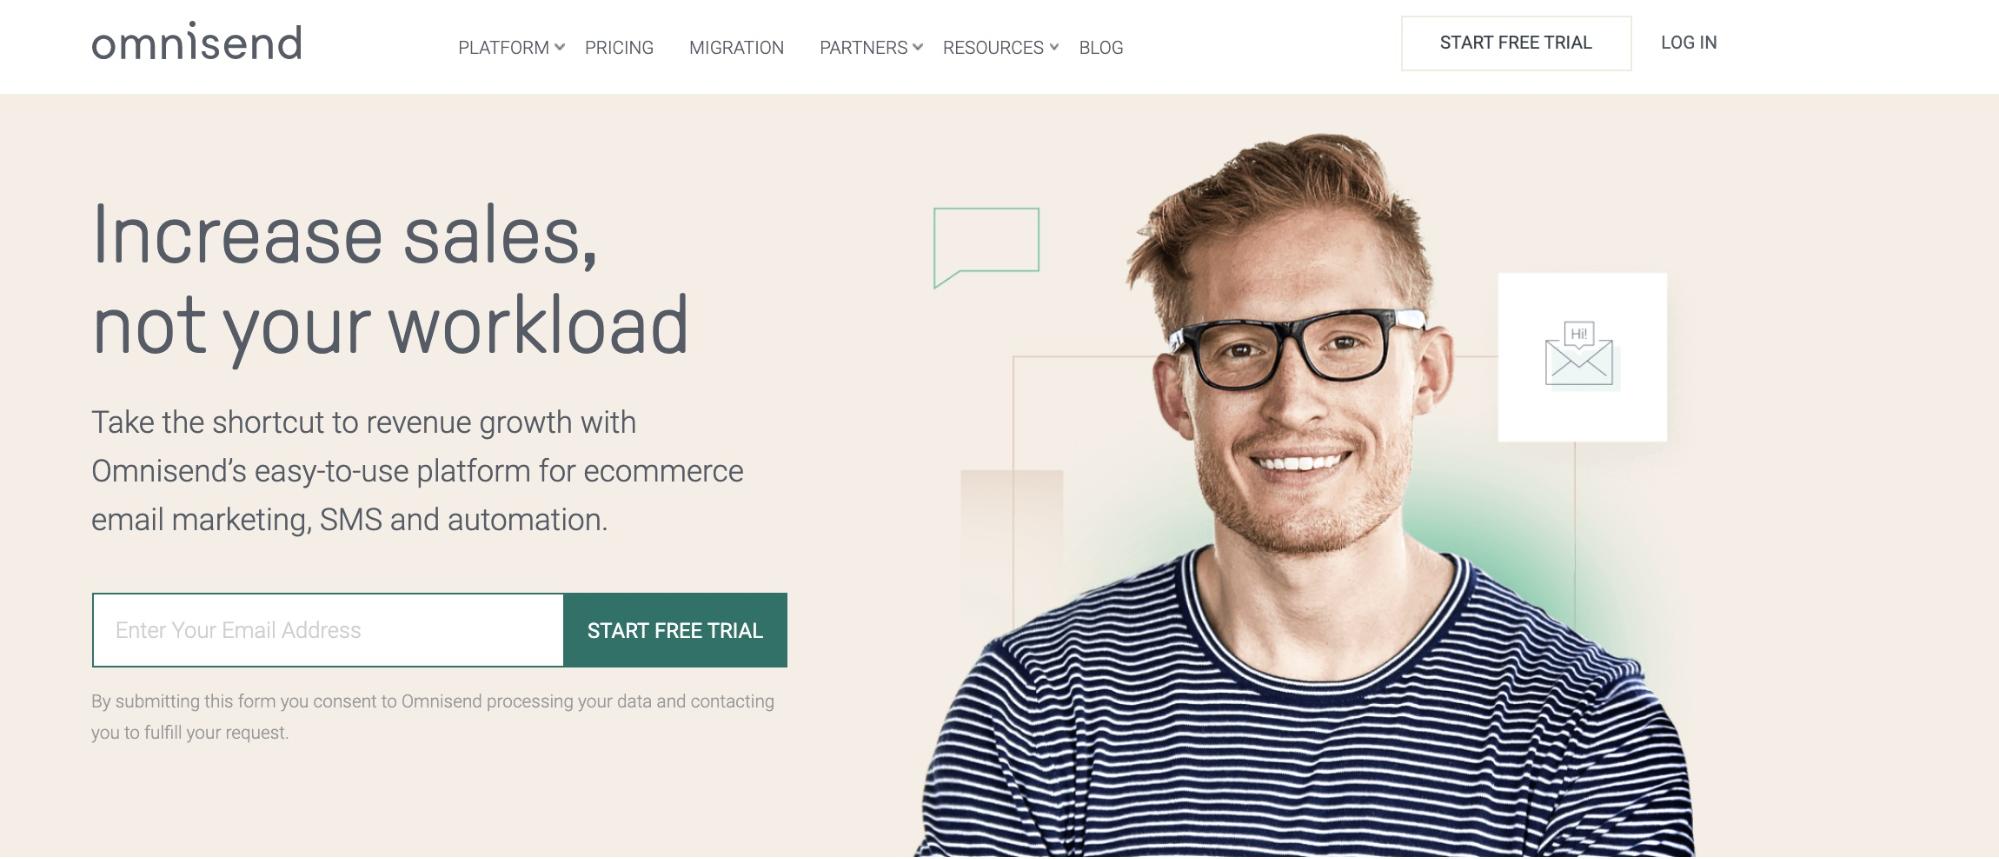The image size is (1999, 859).
Task: Click the envelope Hi! email icon
Action: click(1580, 354)
